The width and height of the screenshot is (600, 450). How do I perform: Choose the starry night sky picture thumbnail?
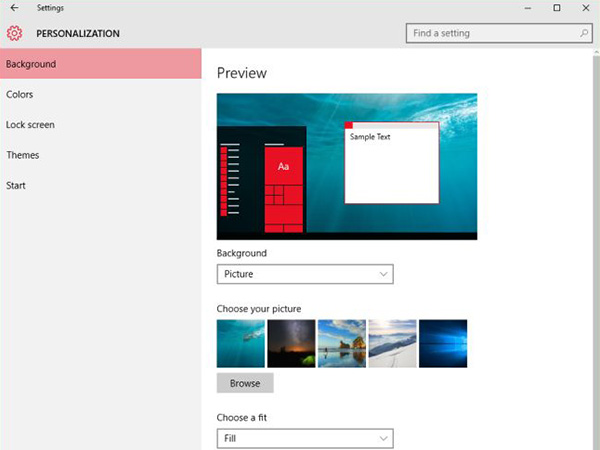point(291,344)
